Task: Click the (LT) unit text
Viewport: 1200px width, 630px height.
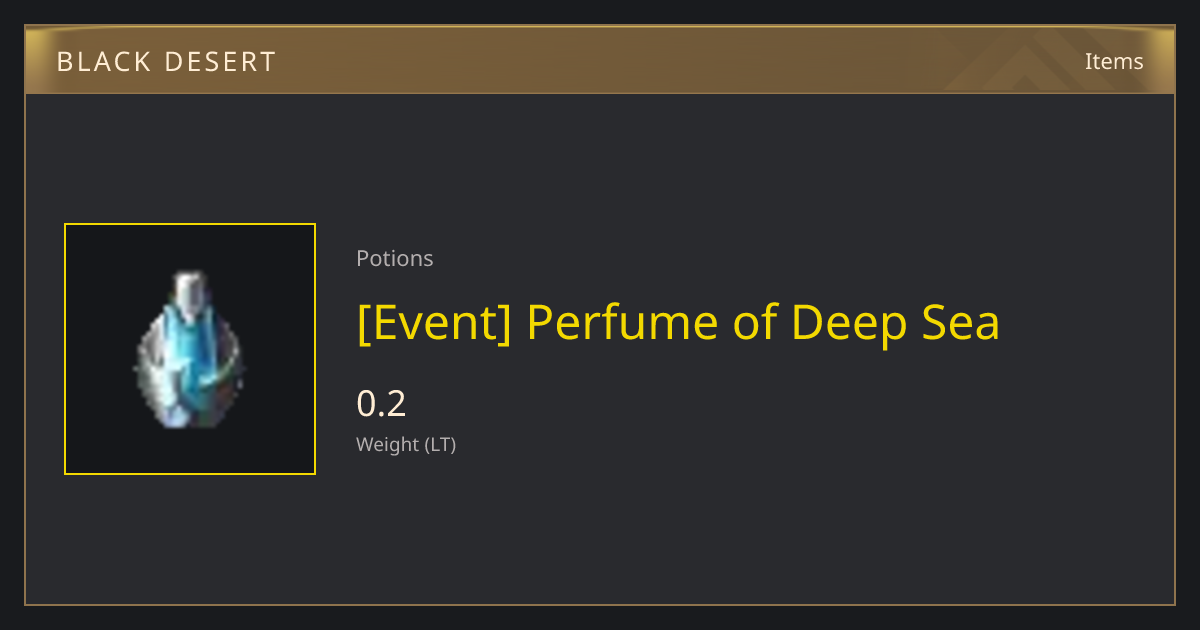Action: coord(441,445)
